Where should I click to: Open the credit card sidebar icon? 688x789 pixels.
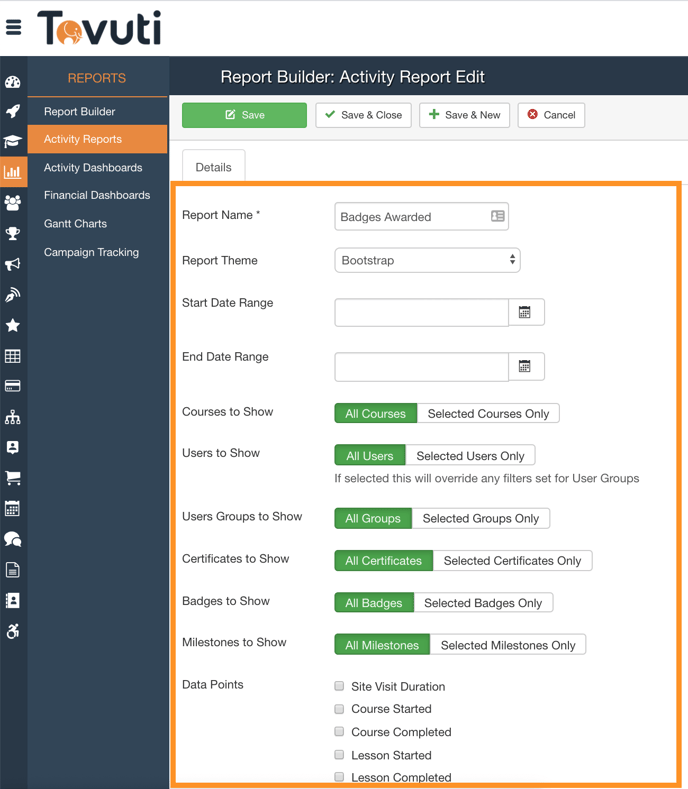pos(13,386)
